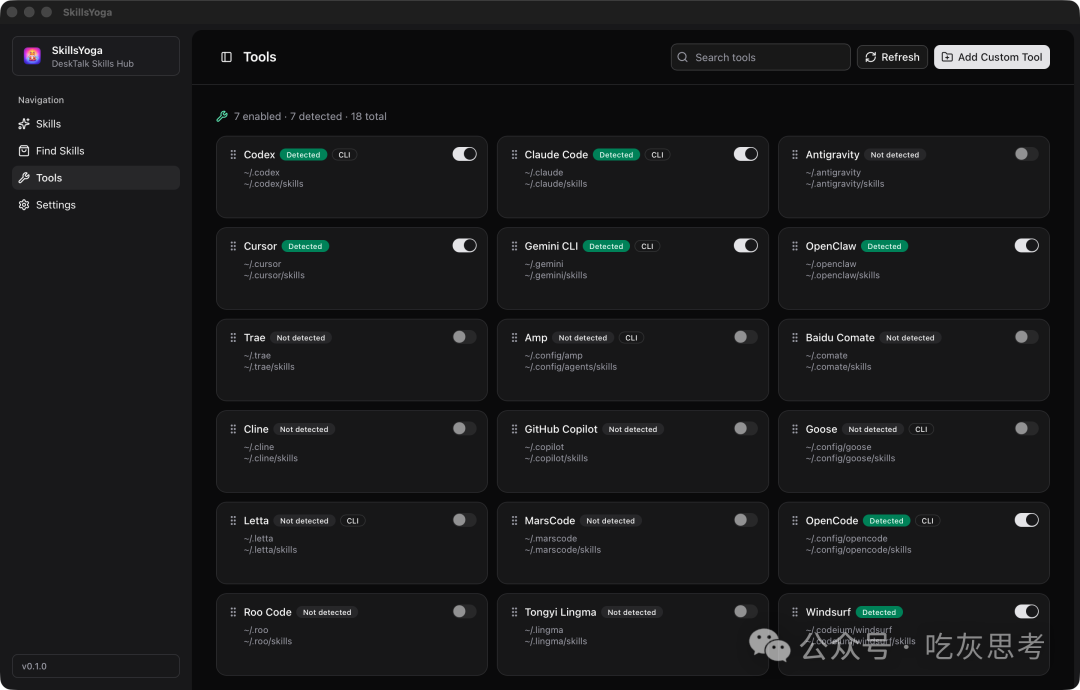Enable the GitHub Copilot toggle
This screenshot has width=1080, height=690.
pos(745,428)
